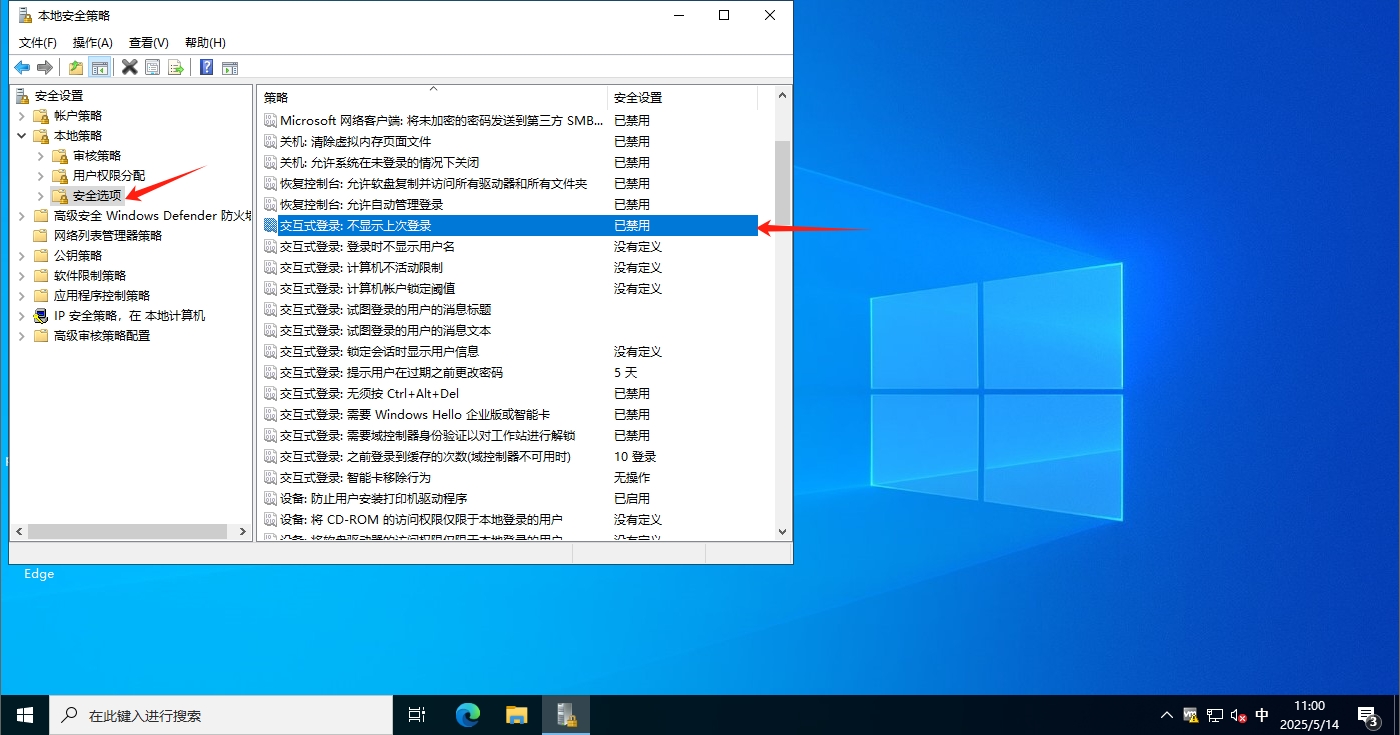
Task: Select row 交互式登录: 不显示上次登录
Action: [509, 226]
